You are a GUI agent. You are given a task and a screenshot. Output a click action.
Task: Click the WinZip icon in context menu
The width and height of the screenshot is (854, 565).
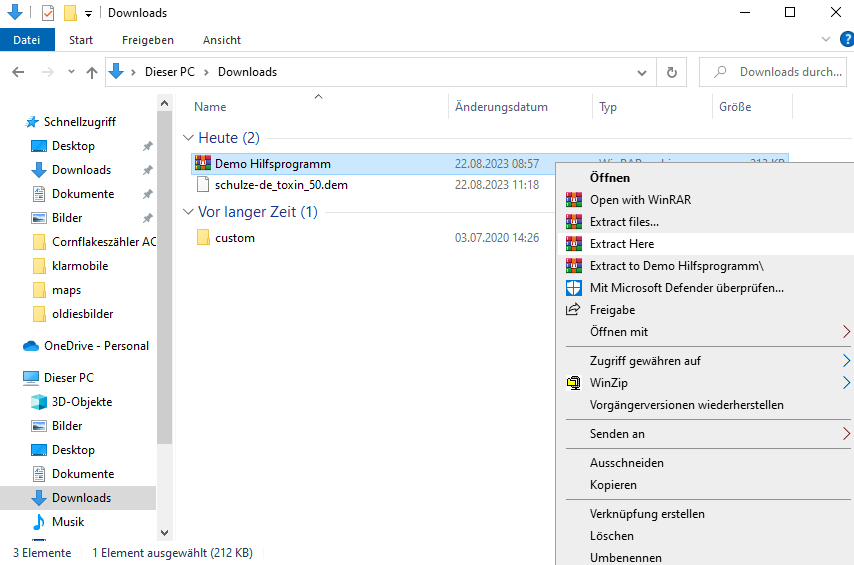[573, 383]
